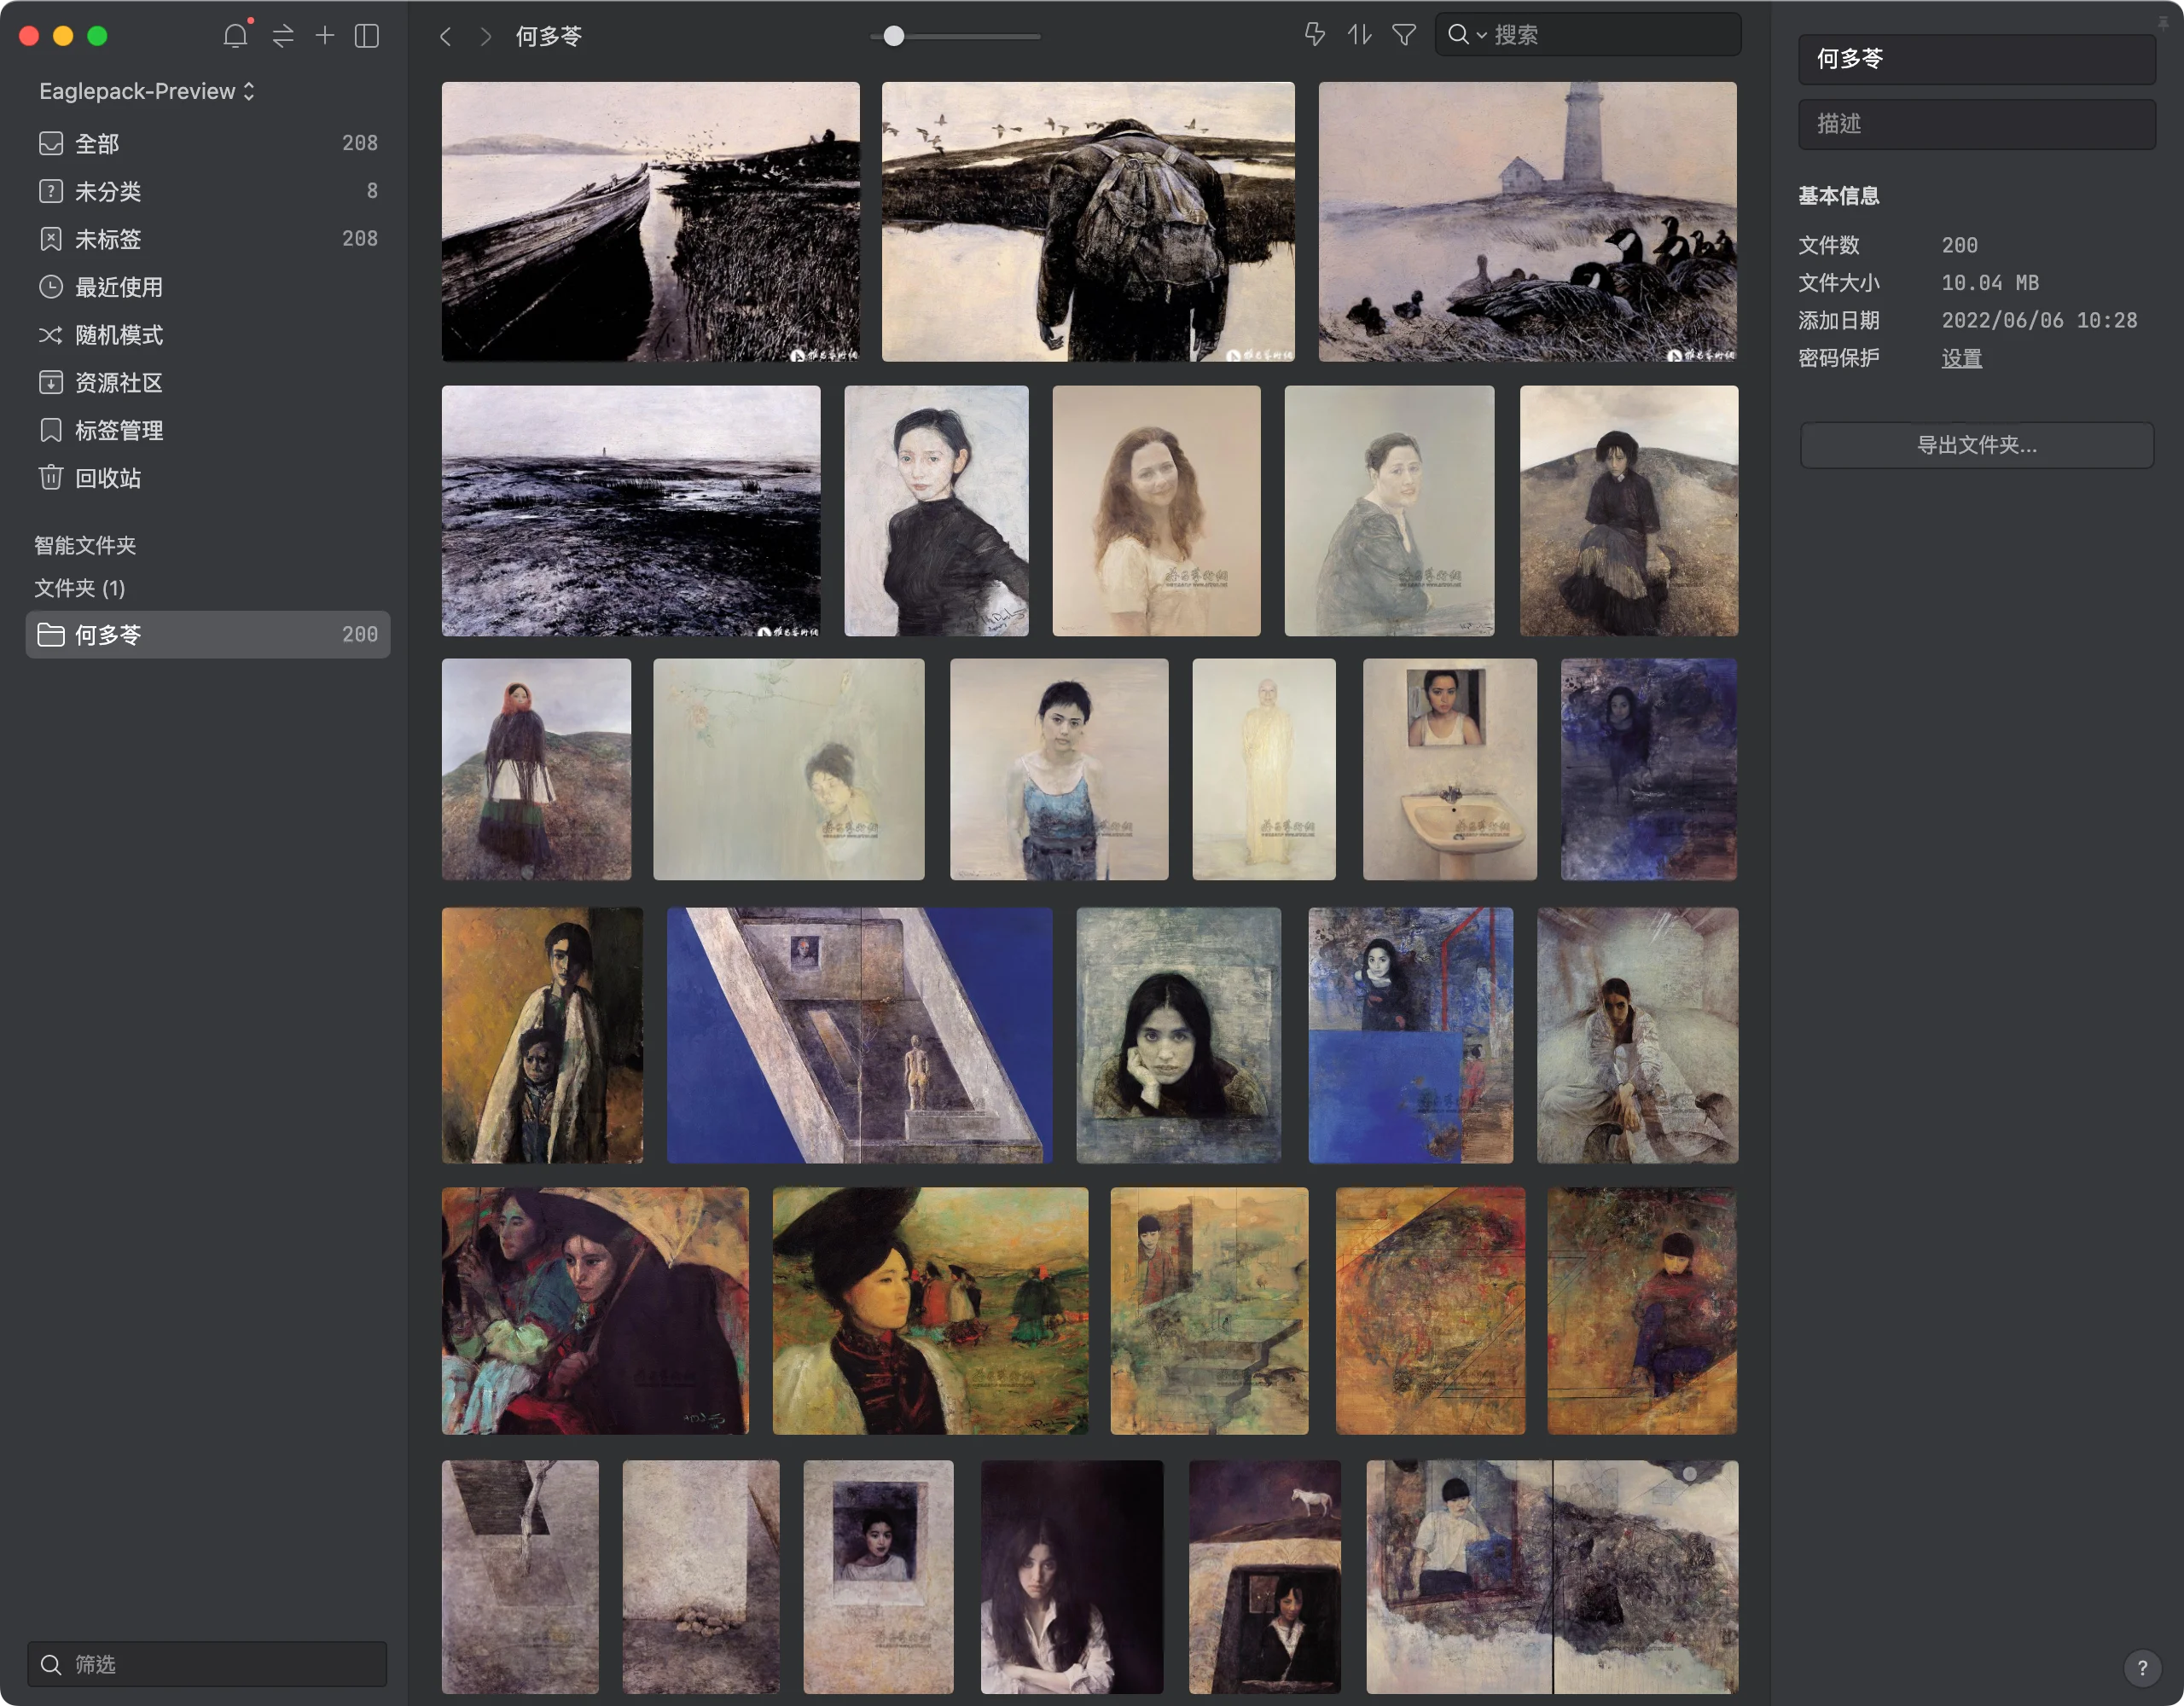This screenshot has height=1706, width=2184.
Task: Select 未标签 in the sidebar
Action: pos(208,239)
